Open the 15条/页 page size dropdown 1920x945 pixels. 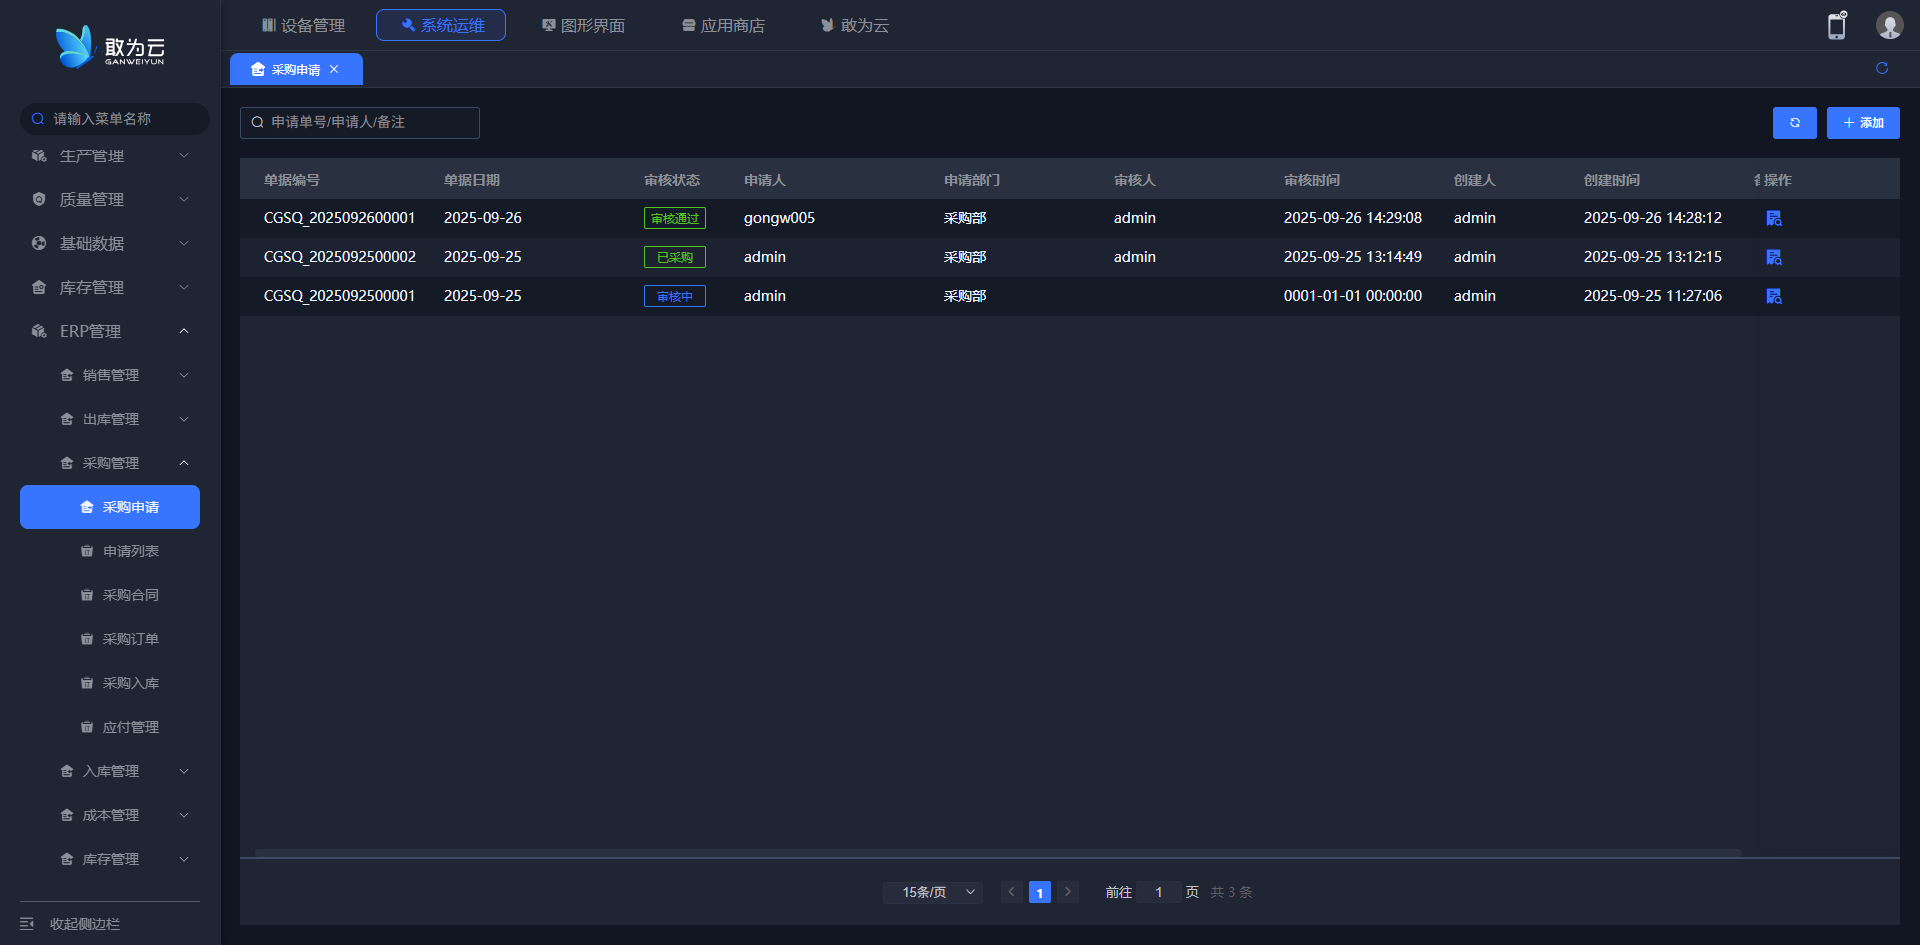(x=933, y=892)
